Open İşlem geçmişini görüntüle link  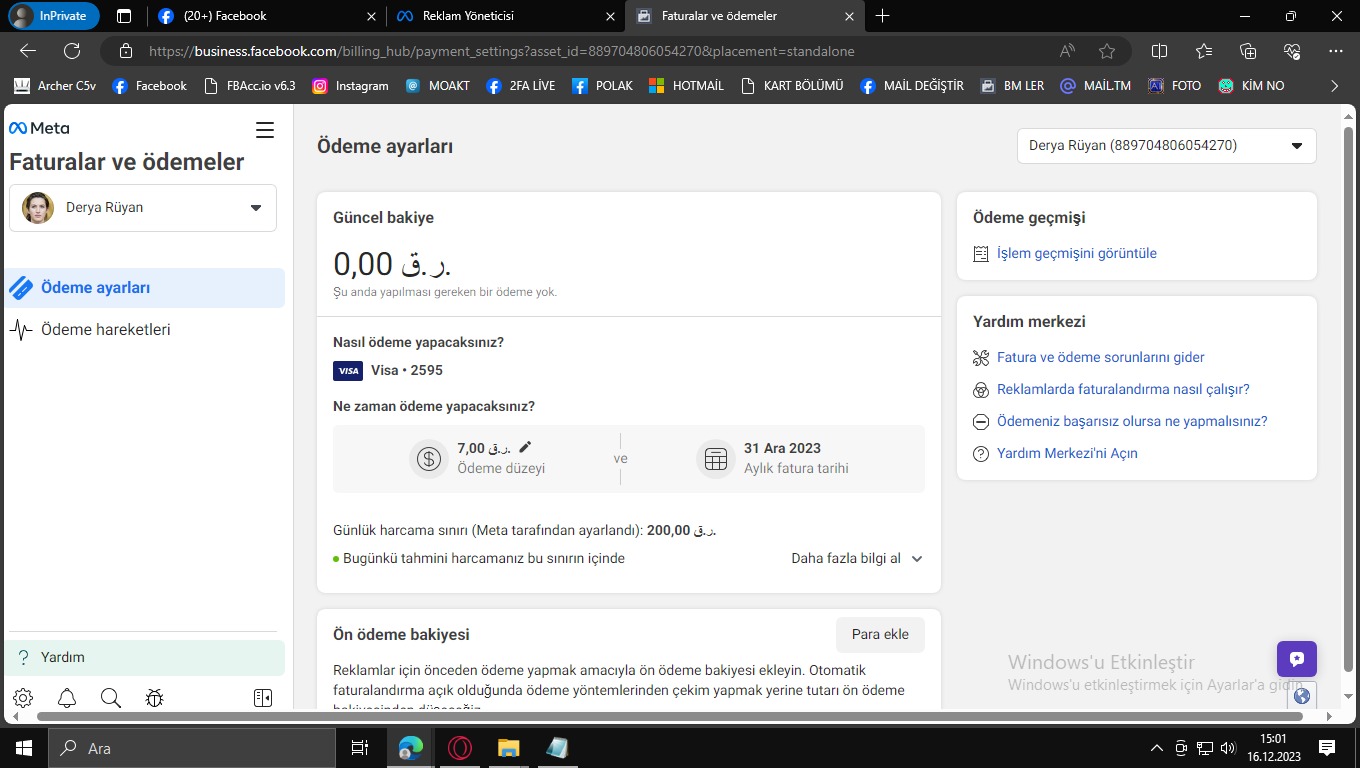click(x=1077, y=254)
